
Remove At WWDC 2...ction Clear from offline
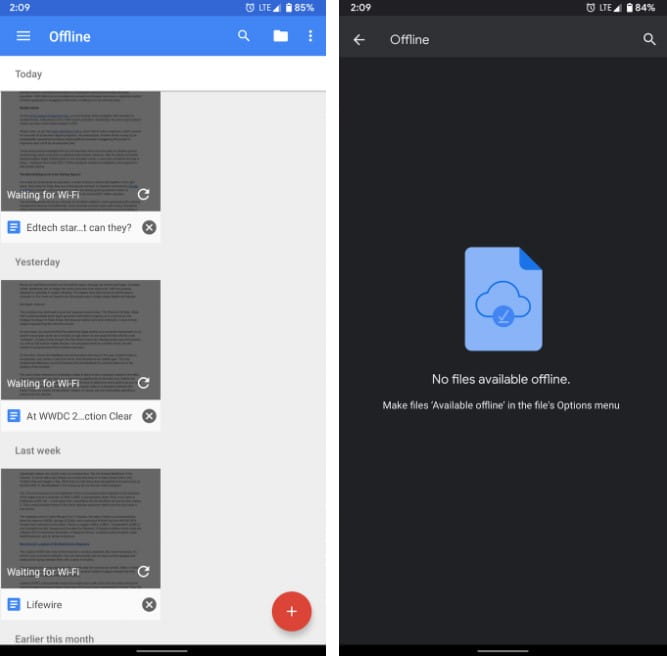coord(149,416)
